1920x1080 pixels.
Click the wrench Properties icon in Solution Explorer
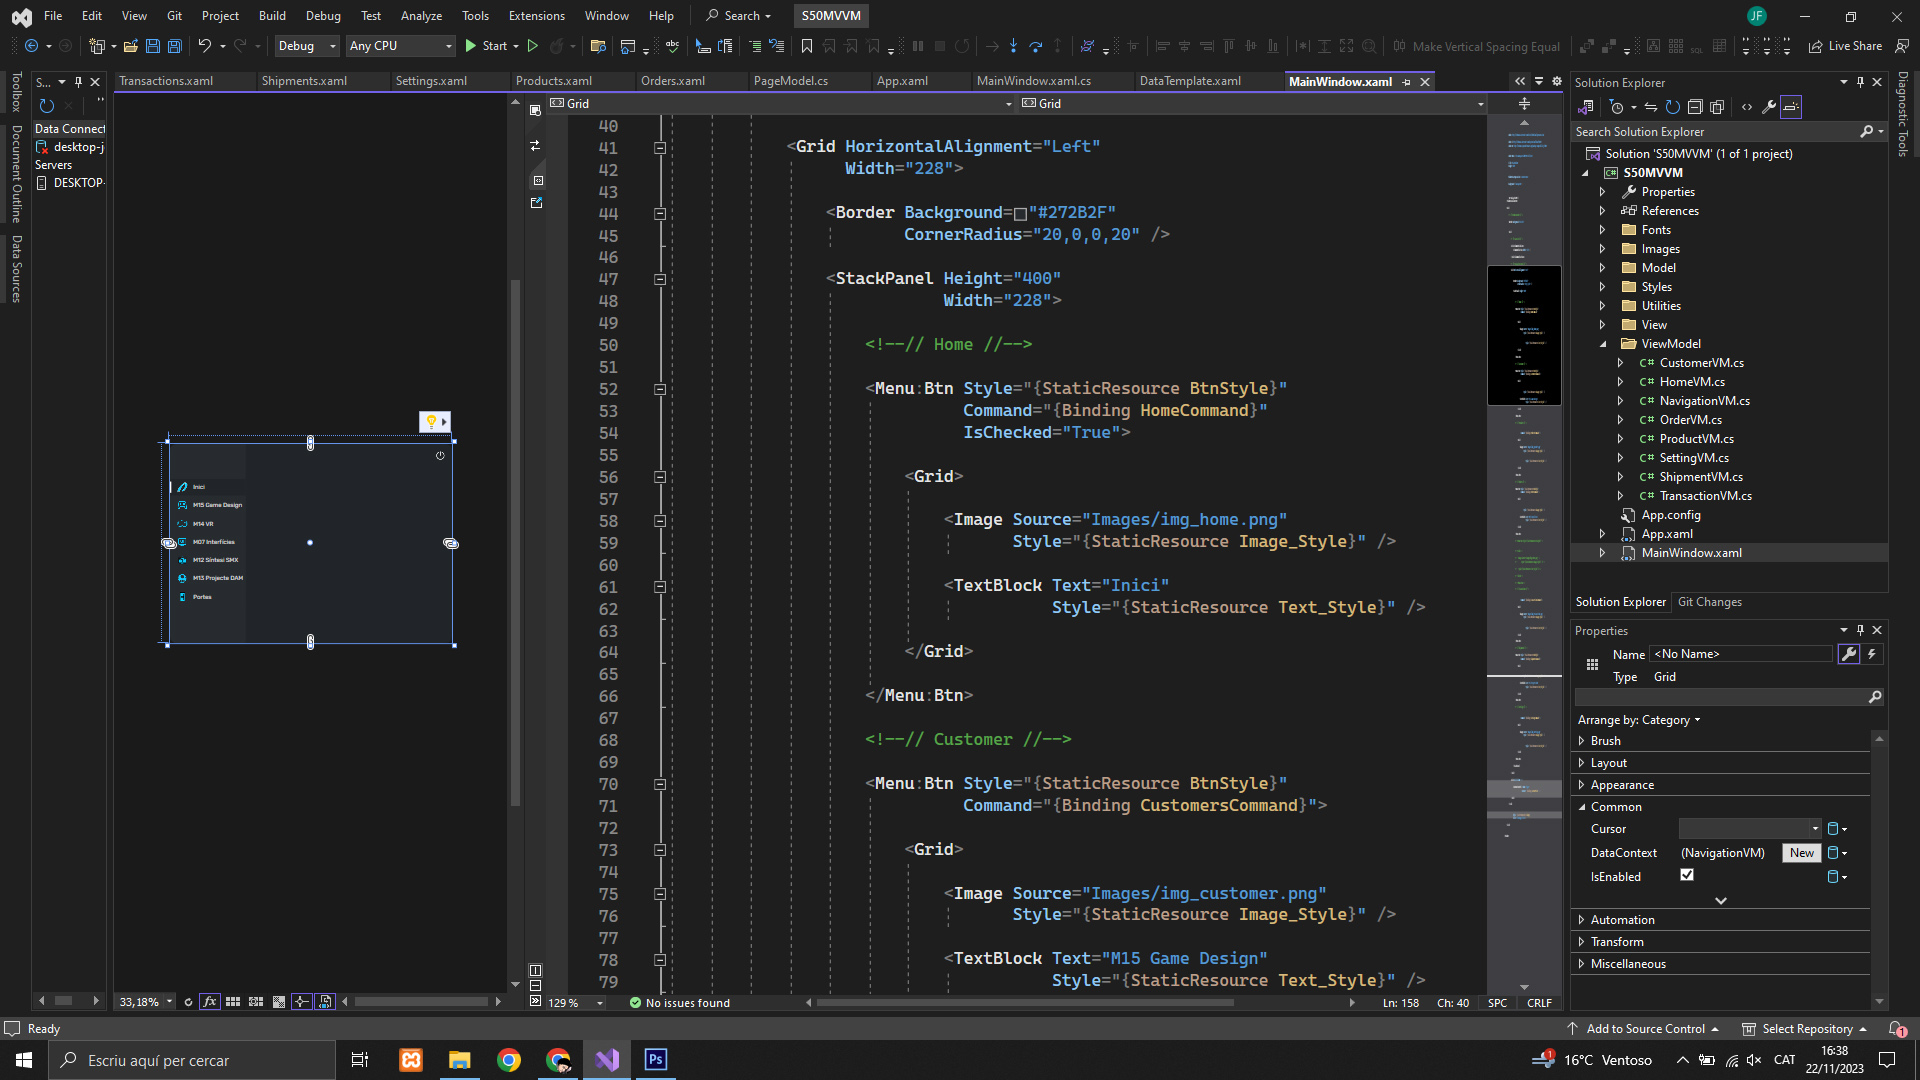tap(1769, 107)
